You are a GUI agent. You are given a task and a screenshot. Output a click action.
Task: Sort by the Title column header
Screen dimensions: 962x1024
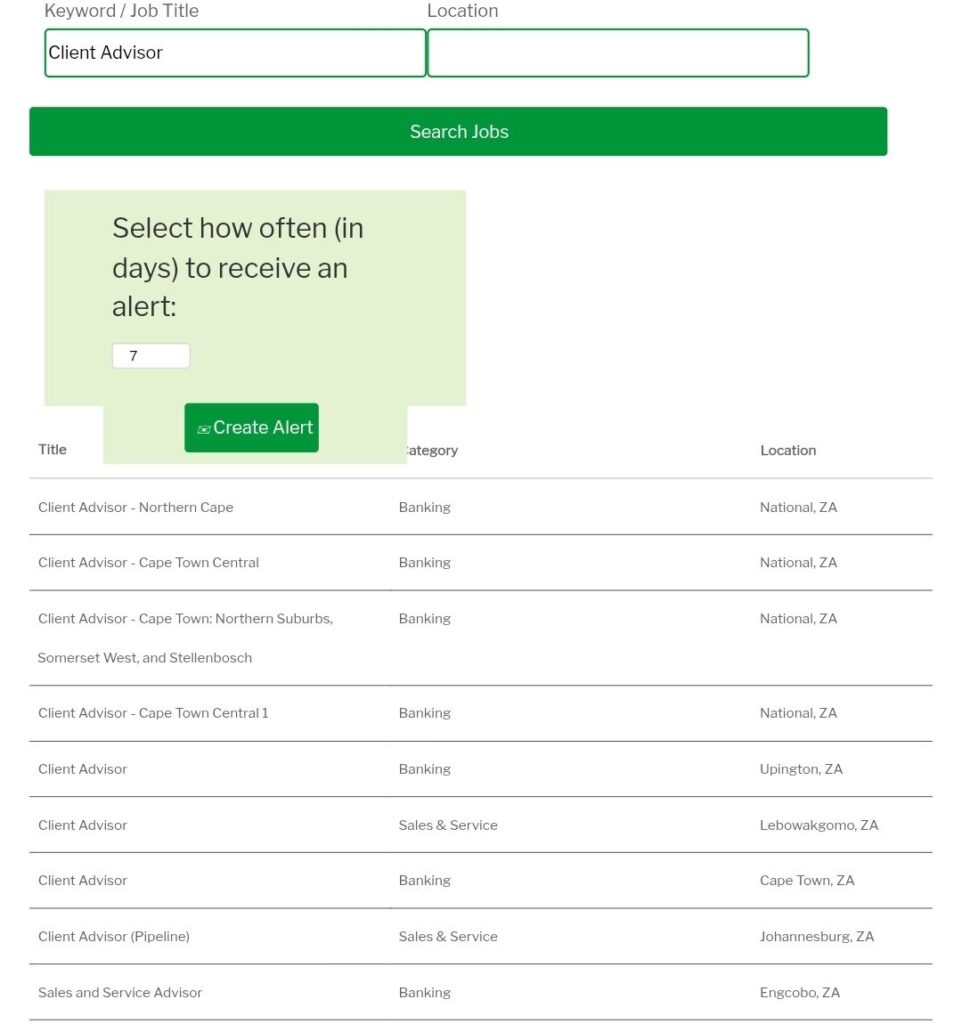[x=52, y=450]
